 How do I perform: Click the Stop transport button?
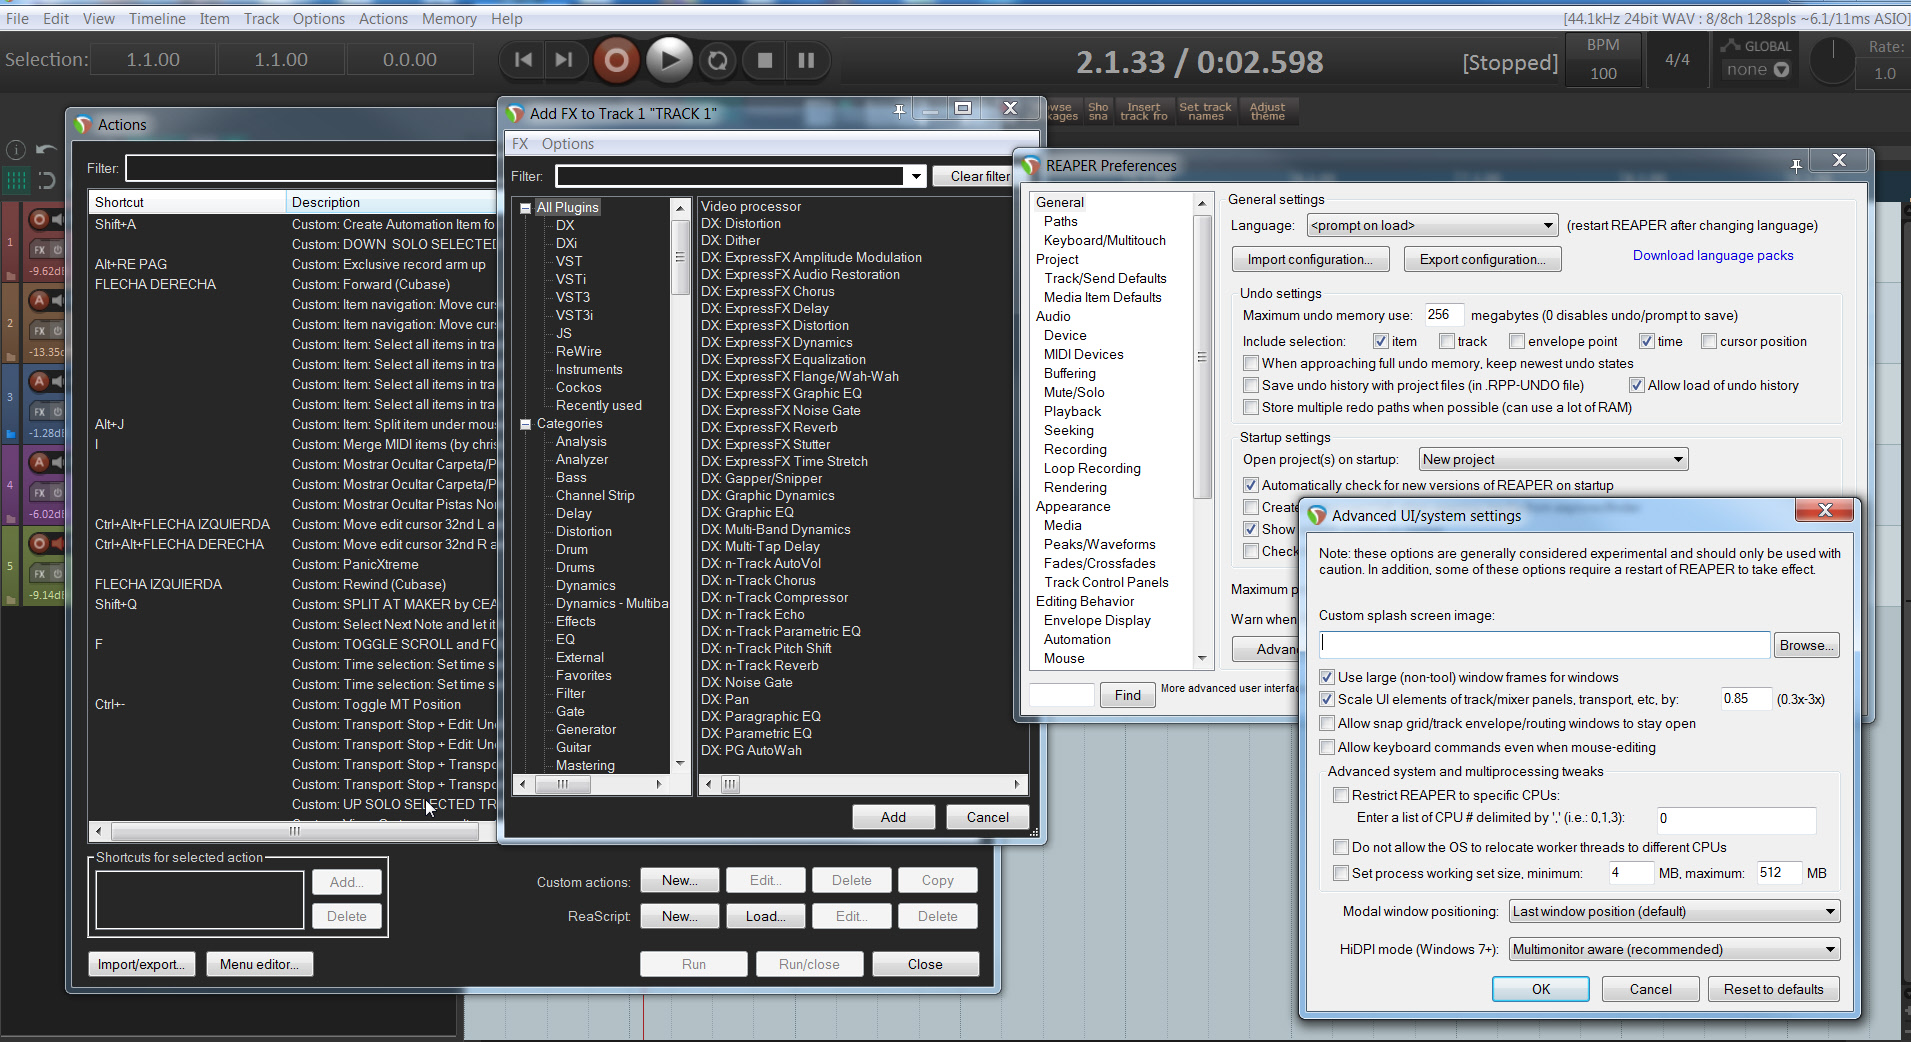(765, 61)
